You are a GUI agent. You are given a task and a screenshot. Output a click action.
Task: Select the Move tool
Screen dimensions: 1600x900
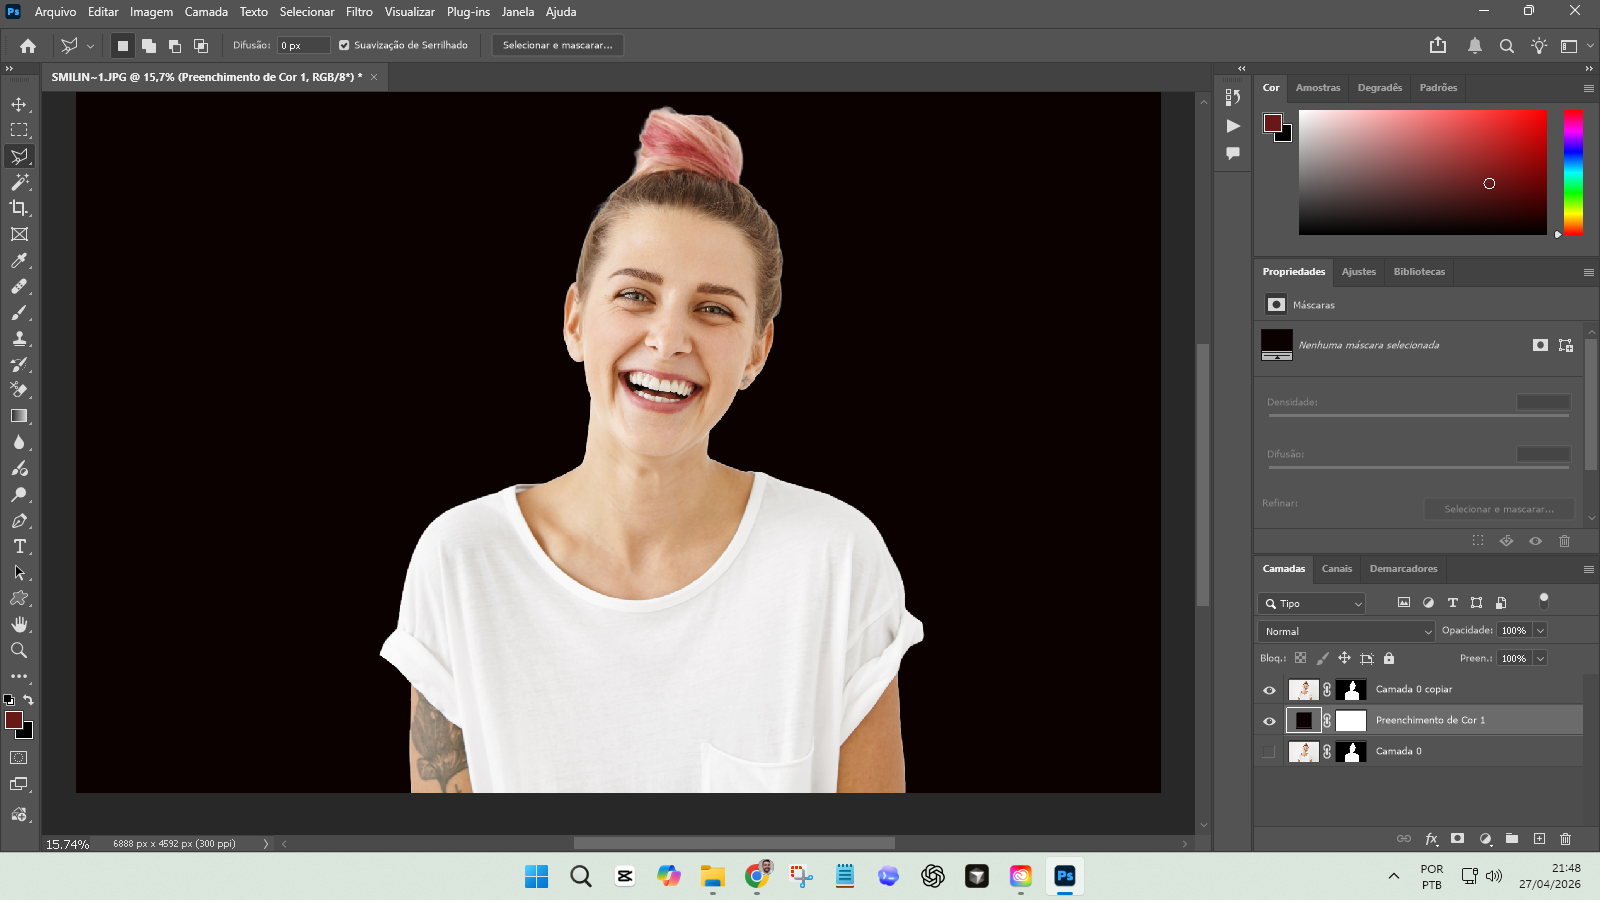(19, 104)
